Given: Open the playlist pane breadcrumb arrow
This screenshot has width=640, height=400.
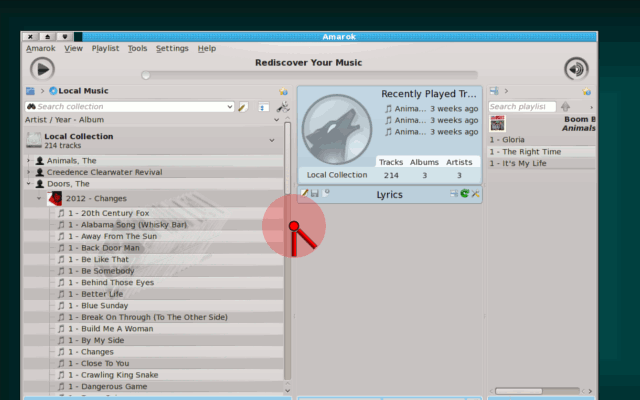Looking at the screenshot, I should coord(506,91).
